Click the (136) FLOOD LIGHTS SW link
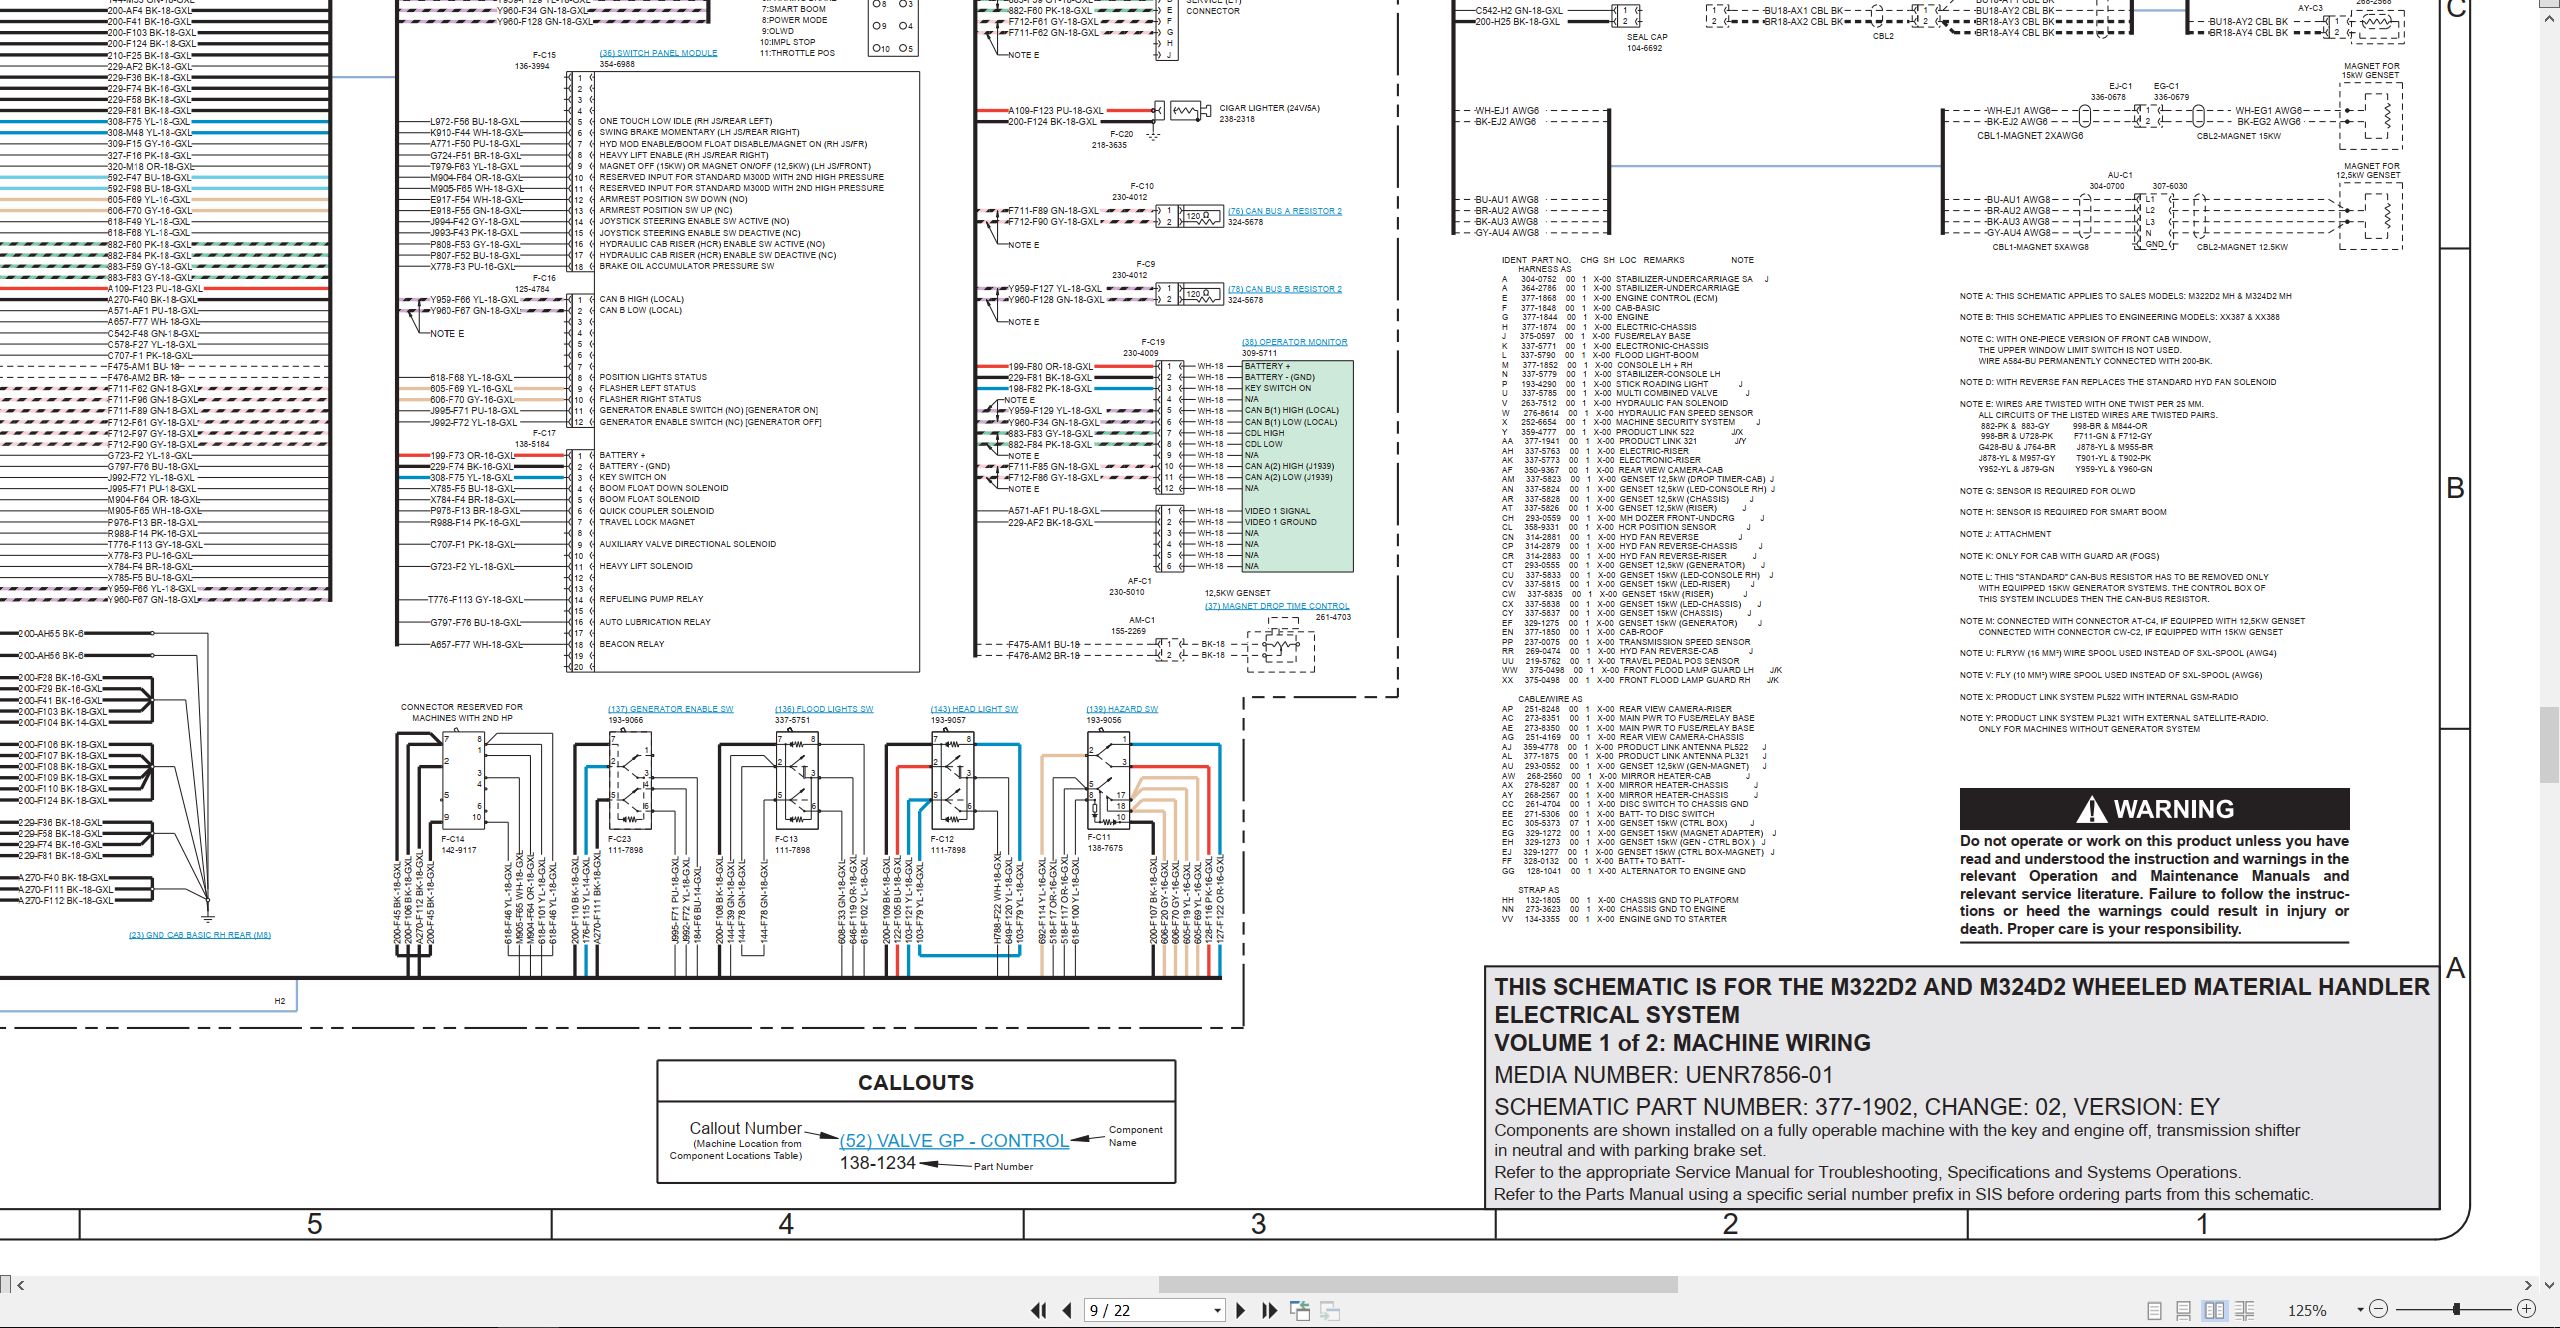The image size is (2560, 1328). point(824,709)
